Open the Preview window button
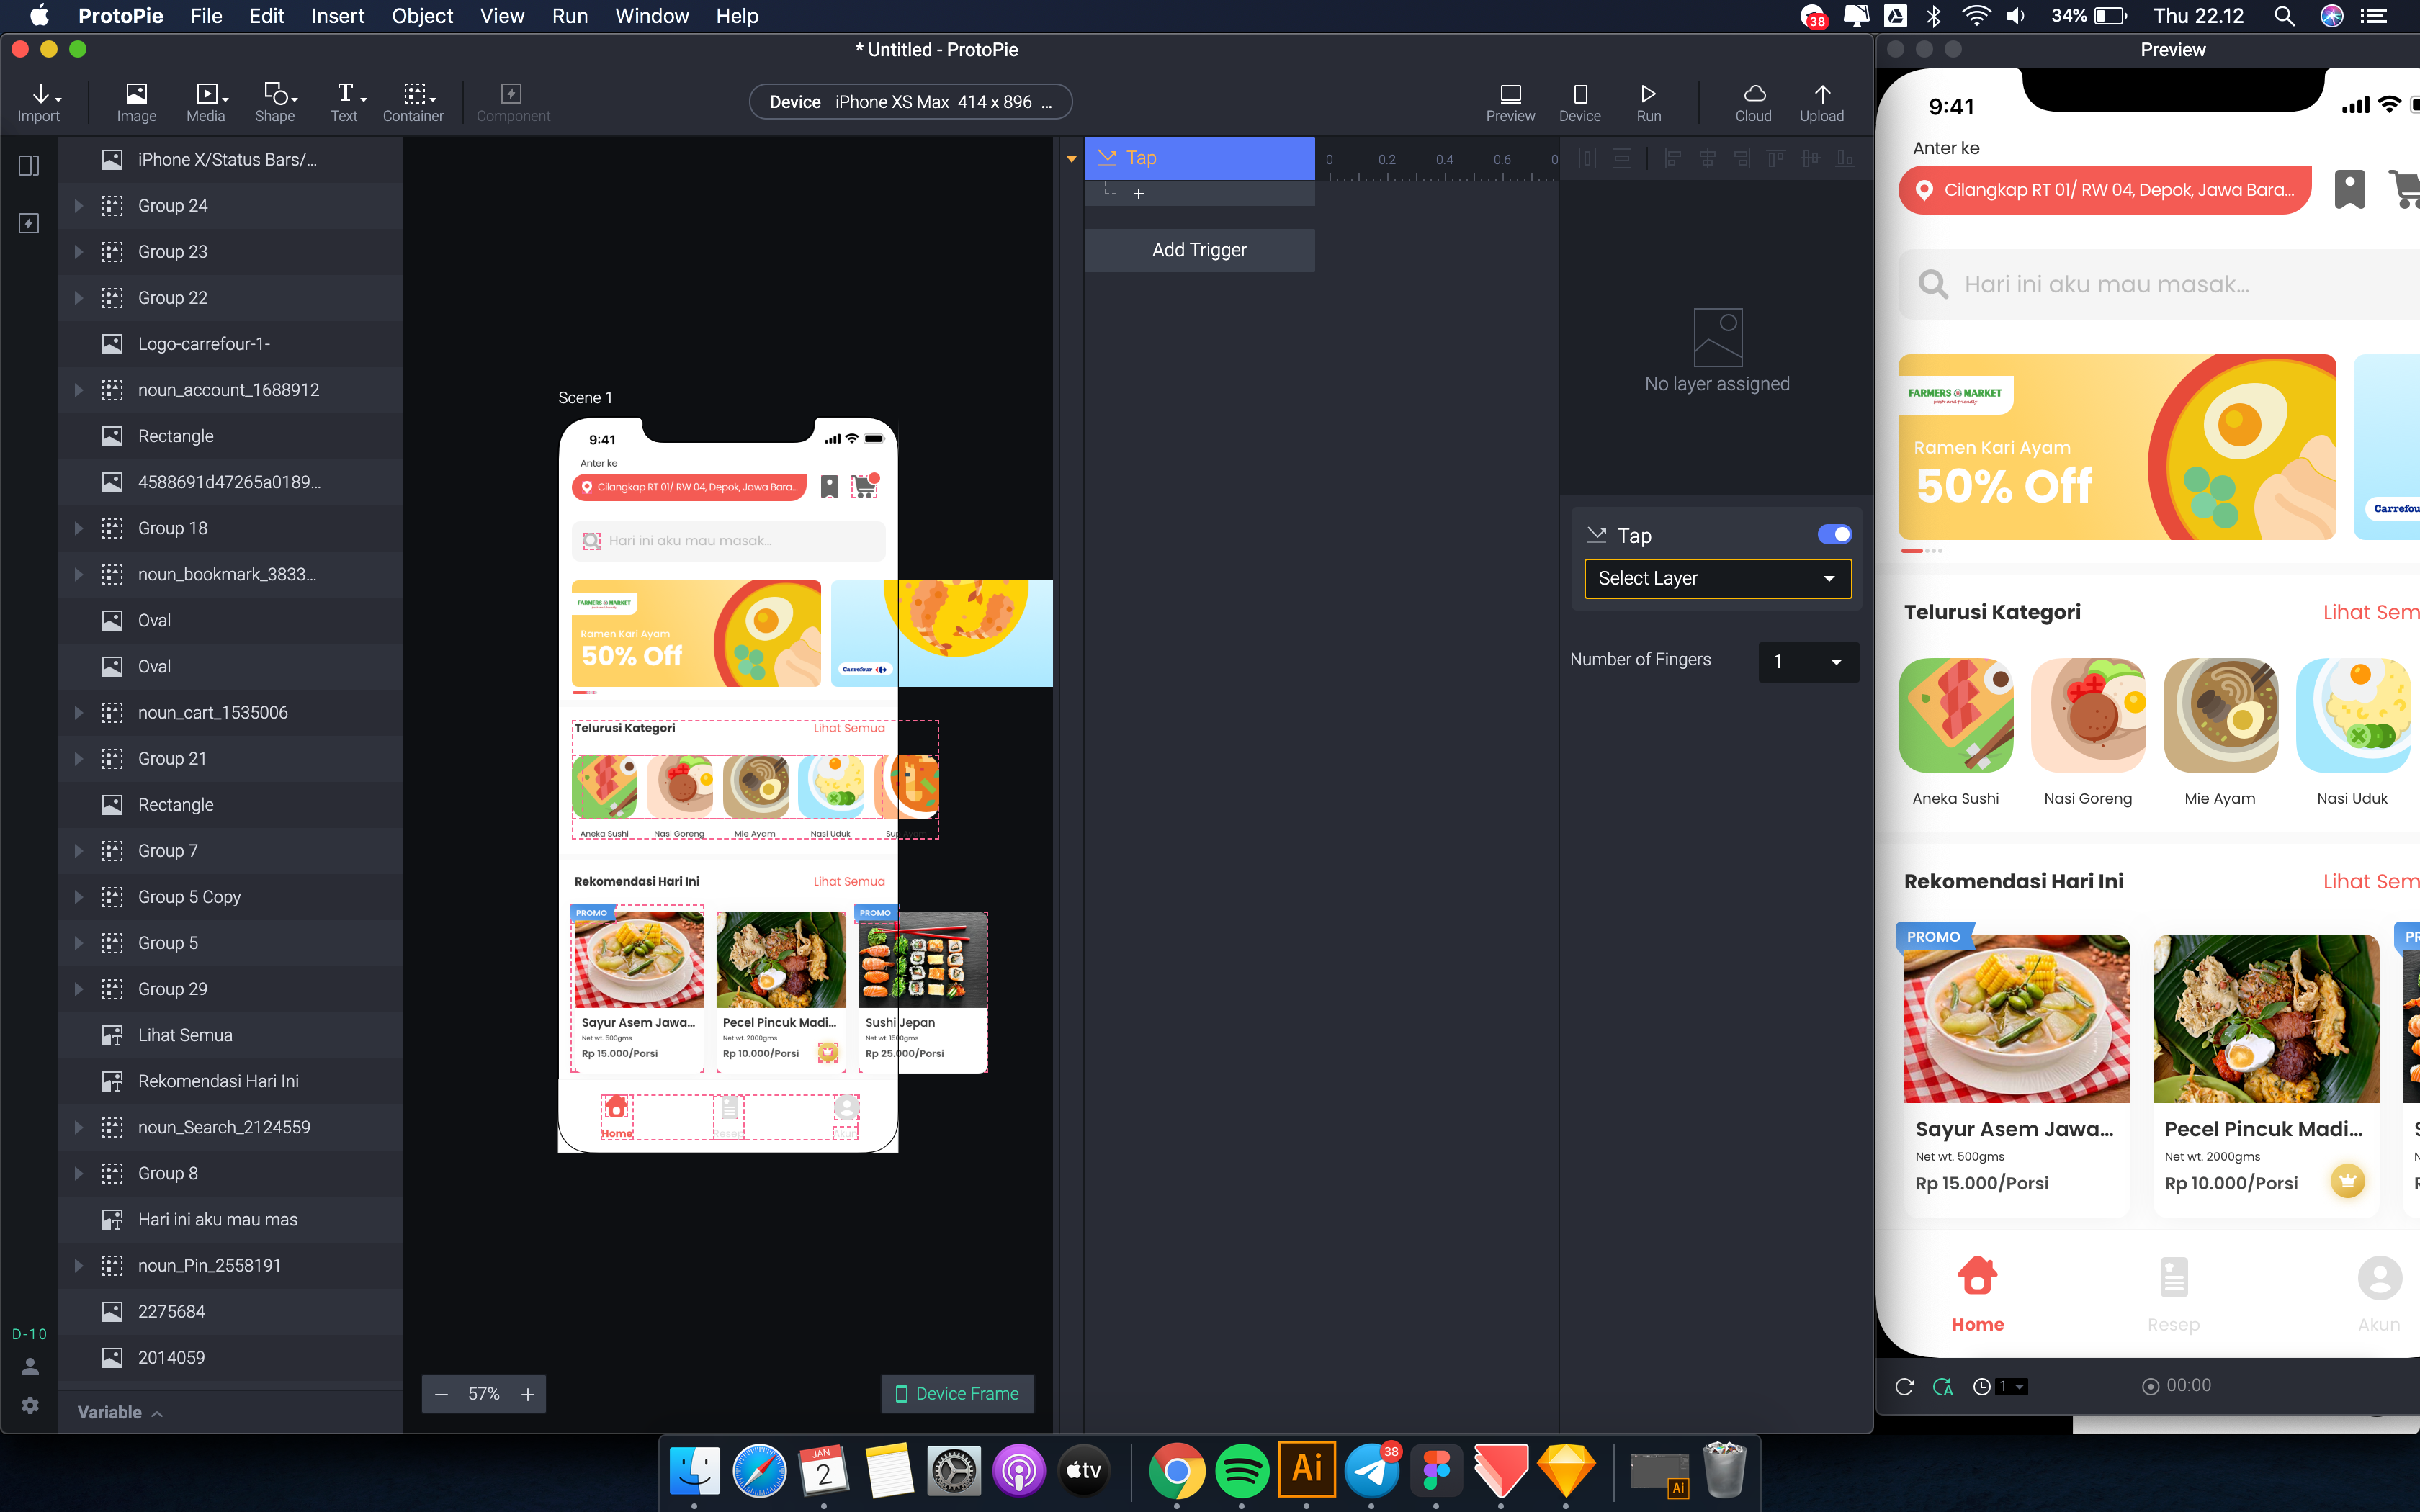The width and height of the screenshot is (2420, 1512). point(1510,102)
